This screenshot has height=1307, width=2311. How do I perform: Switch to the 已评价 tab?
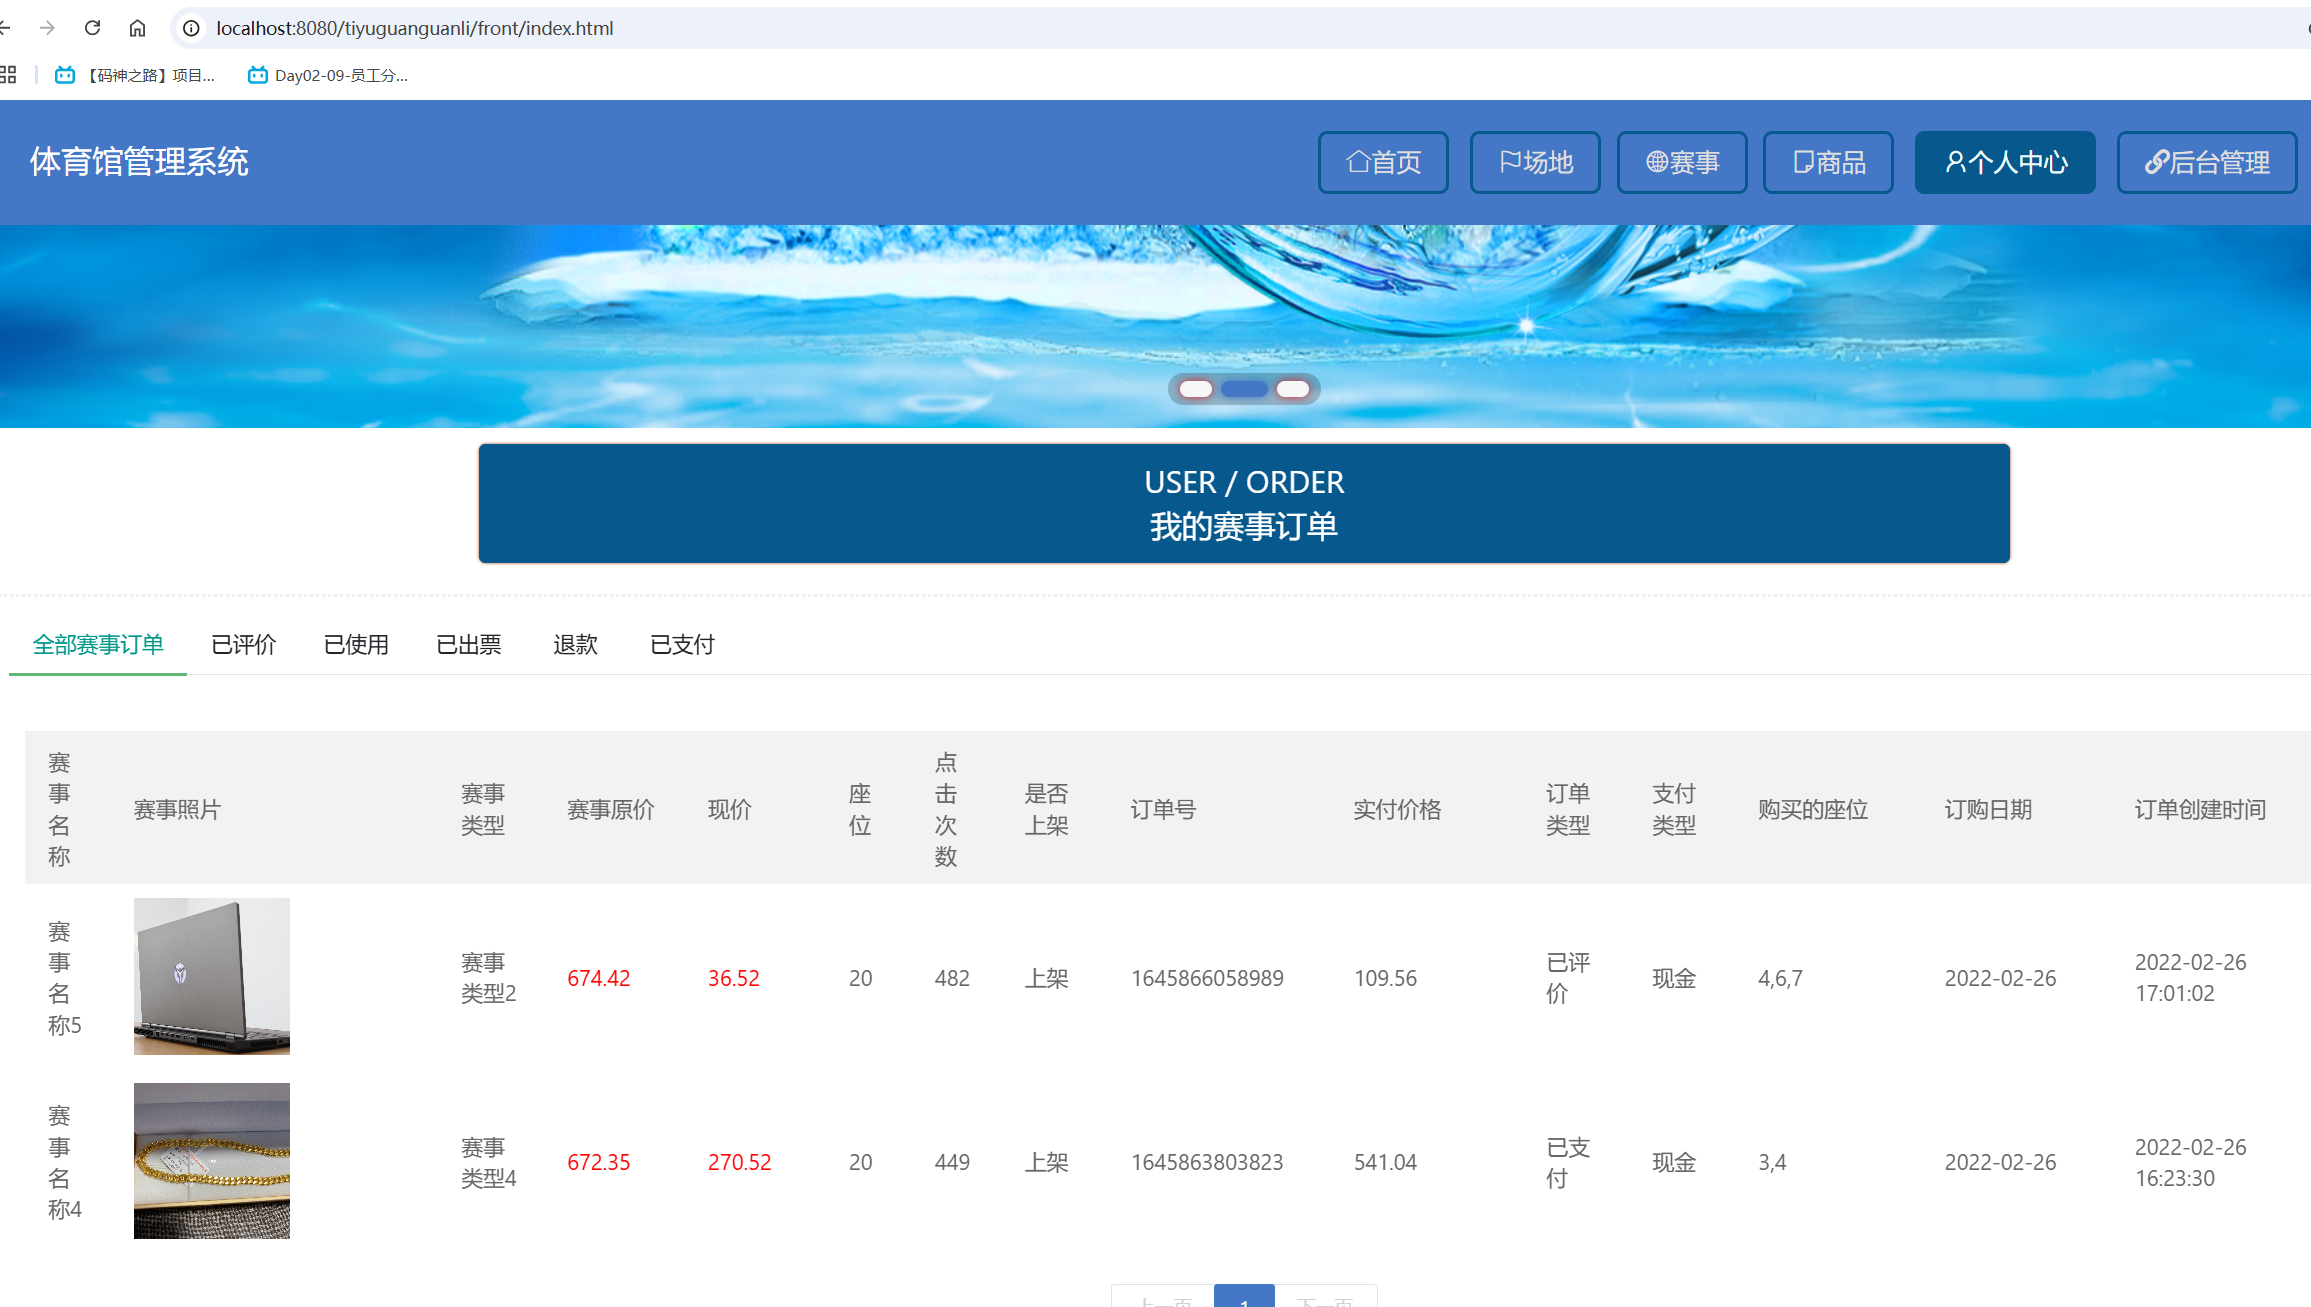[x=243, y=645]
